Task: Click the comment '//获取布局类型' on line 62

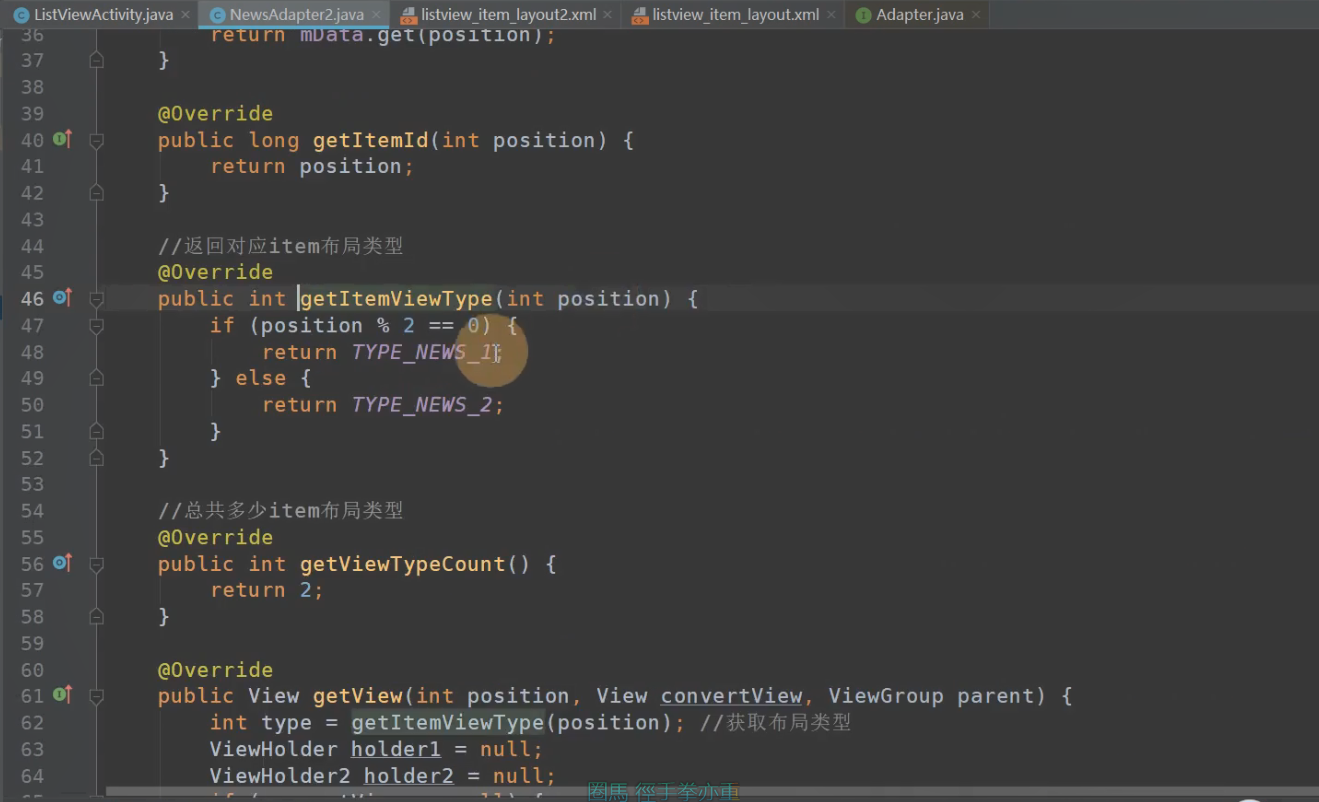Action: point(775,723)
